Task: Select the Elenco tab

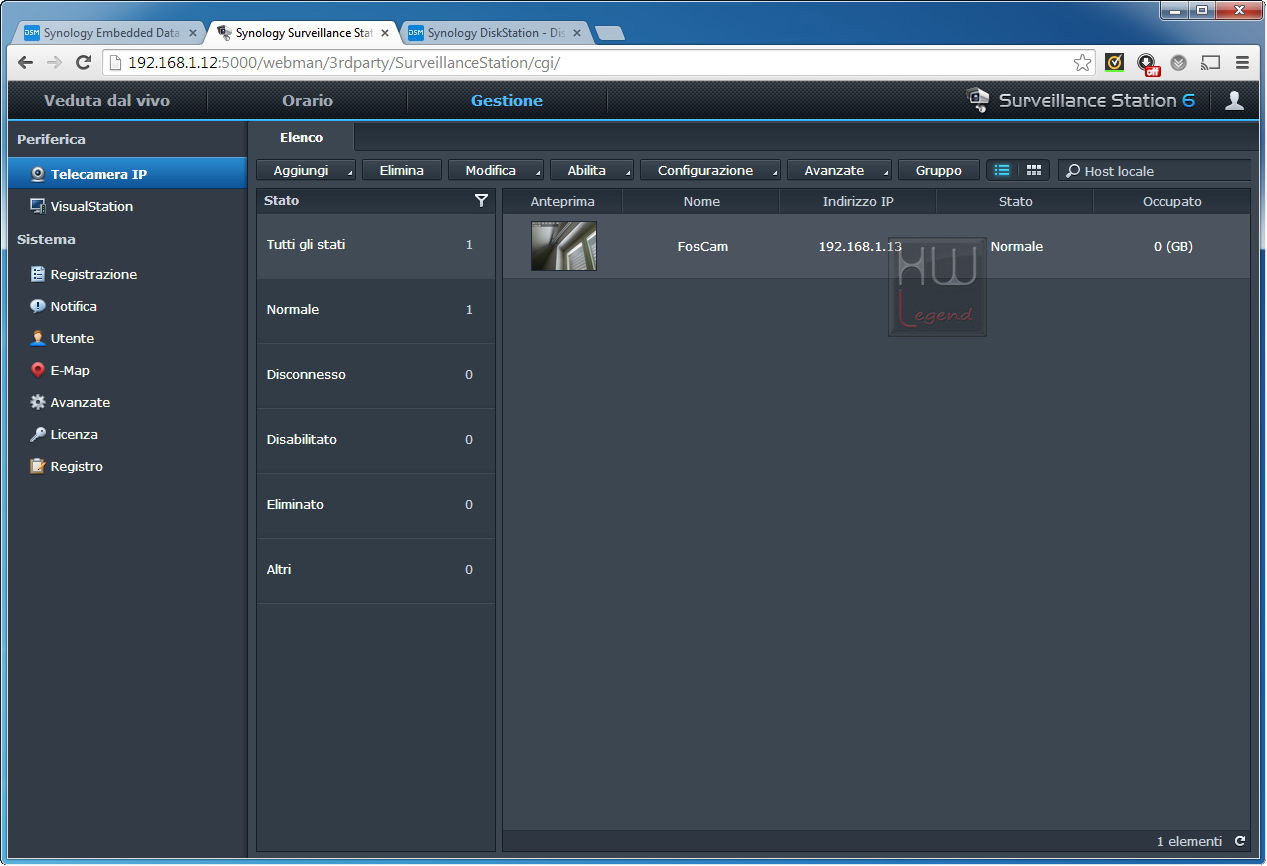Action: 301,137
